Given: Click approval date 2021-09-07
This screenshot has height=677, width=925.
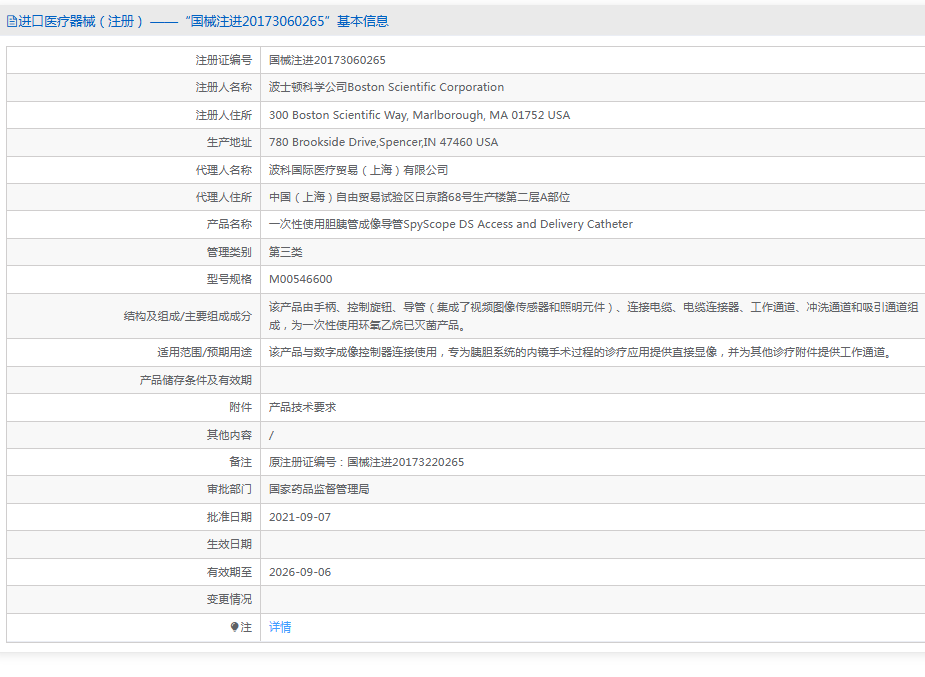Looking at the screenshot, I should (x=300, y=517).
